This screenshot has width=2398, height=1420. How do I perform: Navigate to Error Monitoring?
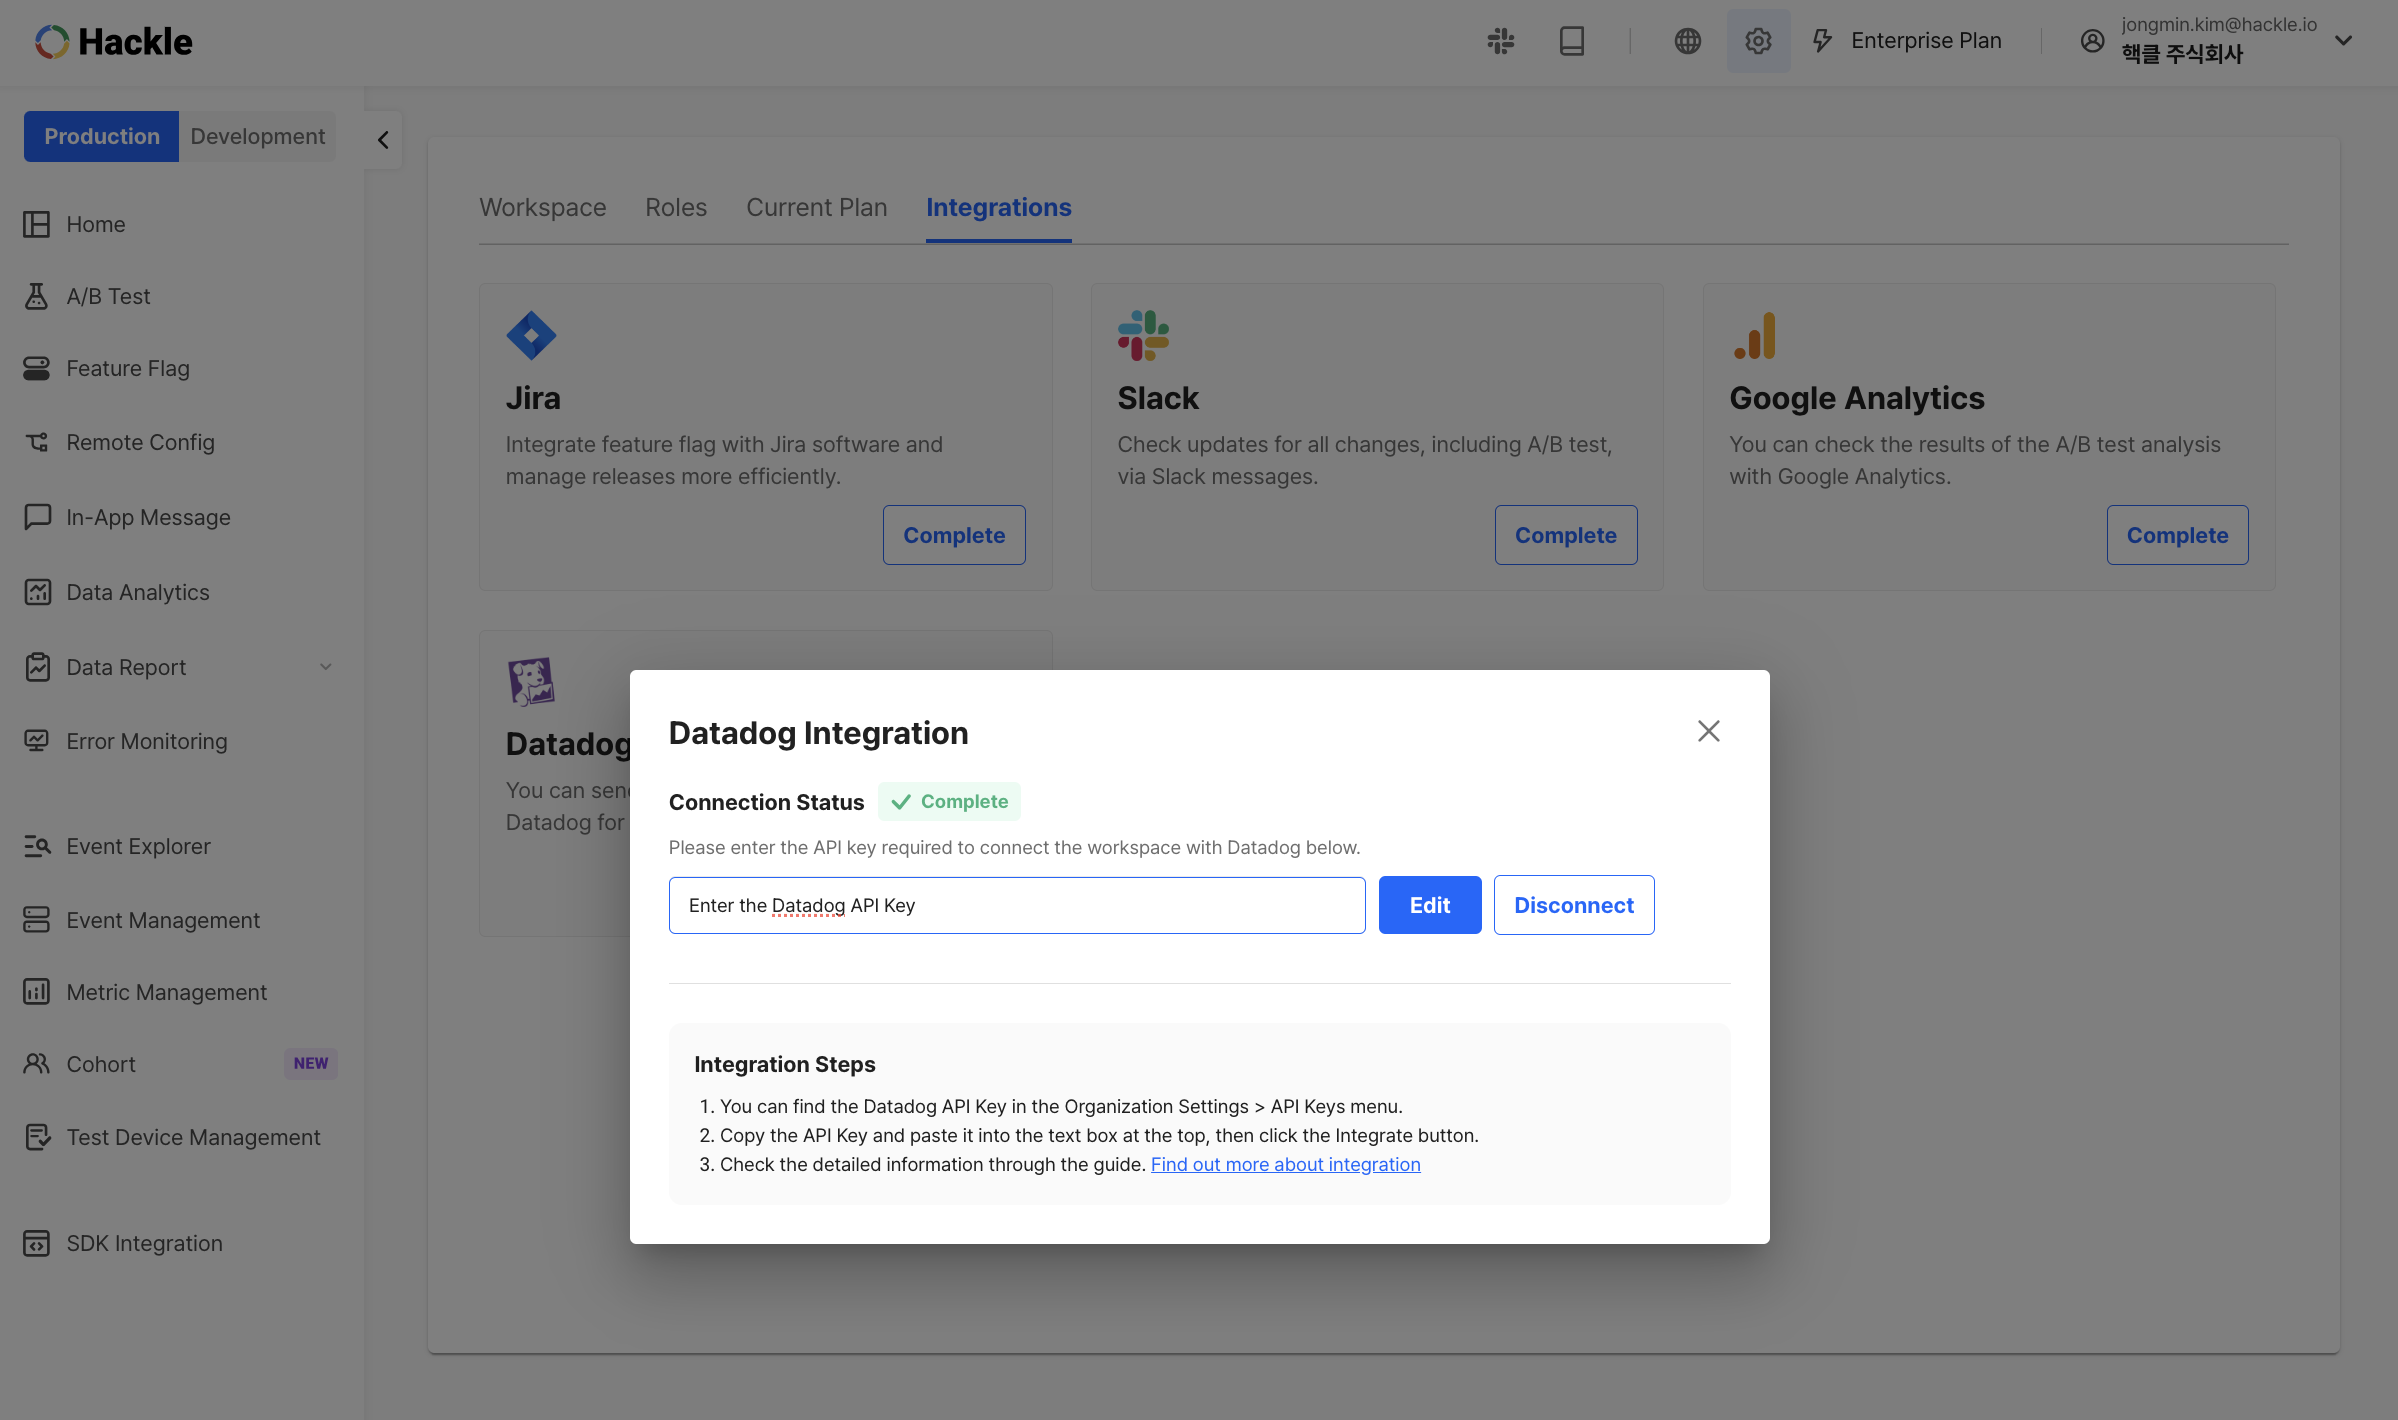tap(145, 740)
